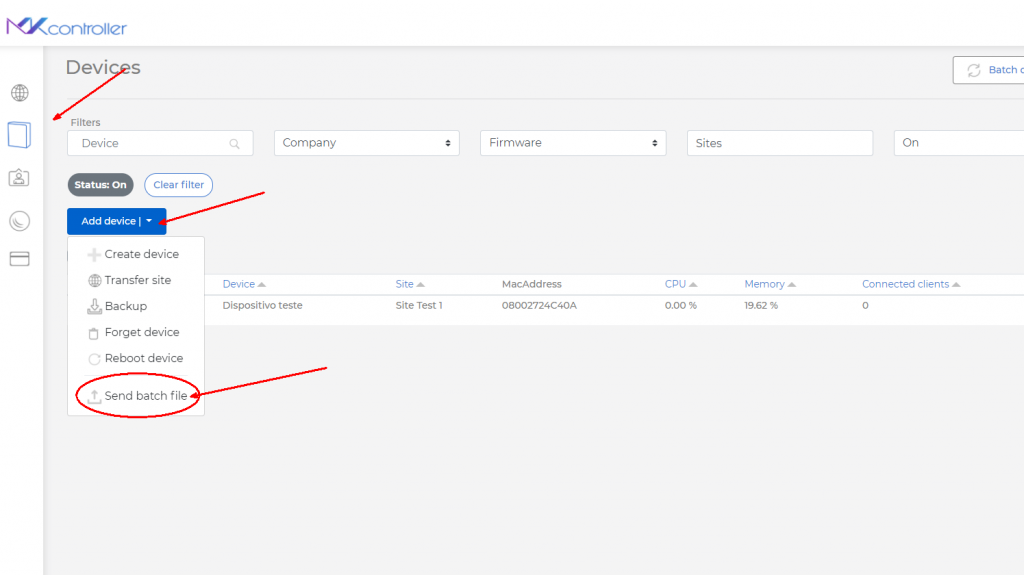Open the gauge icon in the sidebar
The width and height of the screenshot is (1024, 575).
coord(20,221)
